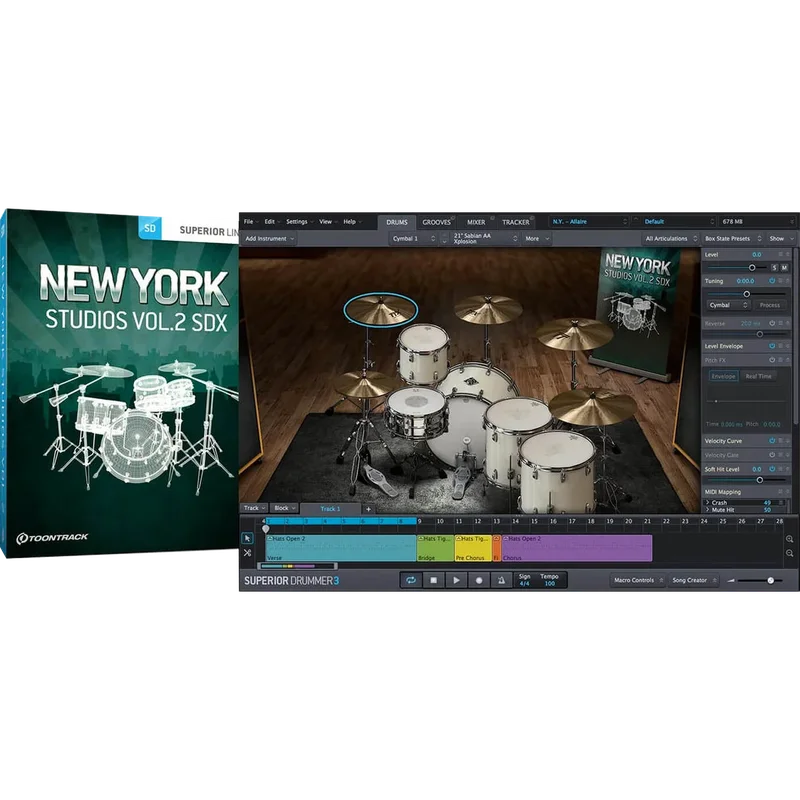The image size is (800, 800).
Task: Add a new track with plus button
Action: [x=368, y=509]
